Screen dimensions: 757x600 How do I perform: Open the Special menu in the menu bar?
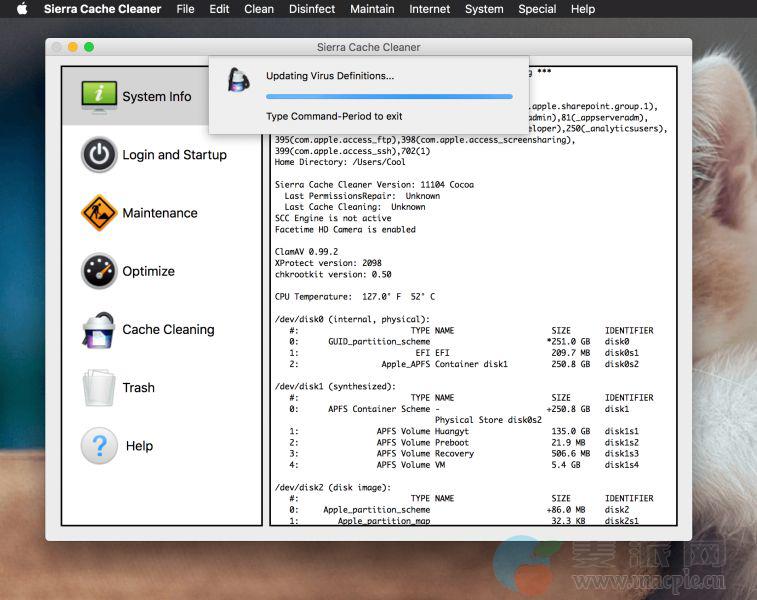(537, 9)
